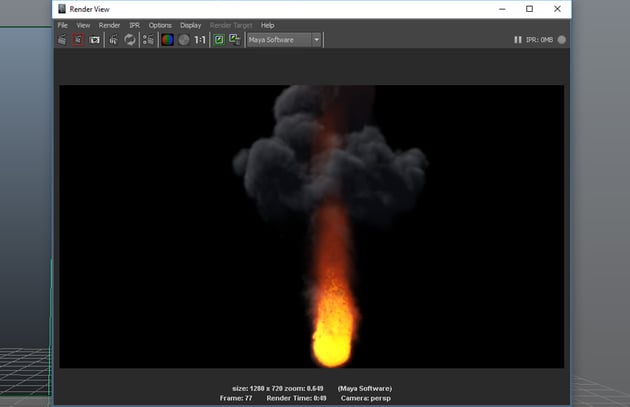Click the 'Render Time: 0:49' text
This screenshot has height=407, width=630.
pyautogui.click(x=297, y=398)
